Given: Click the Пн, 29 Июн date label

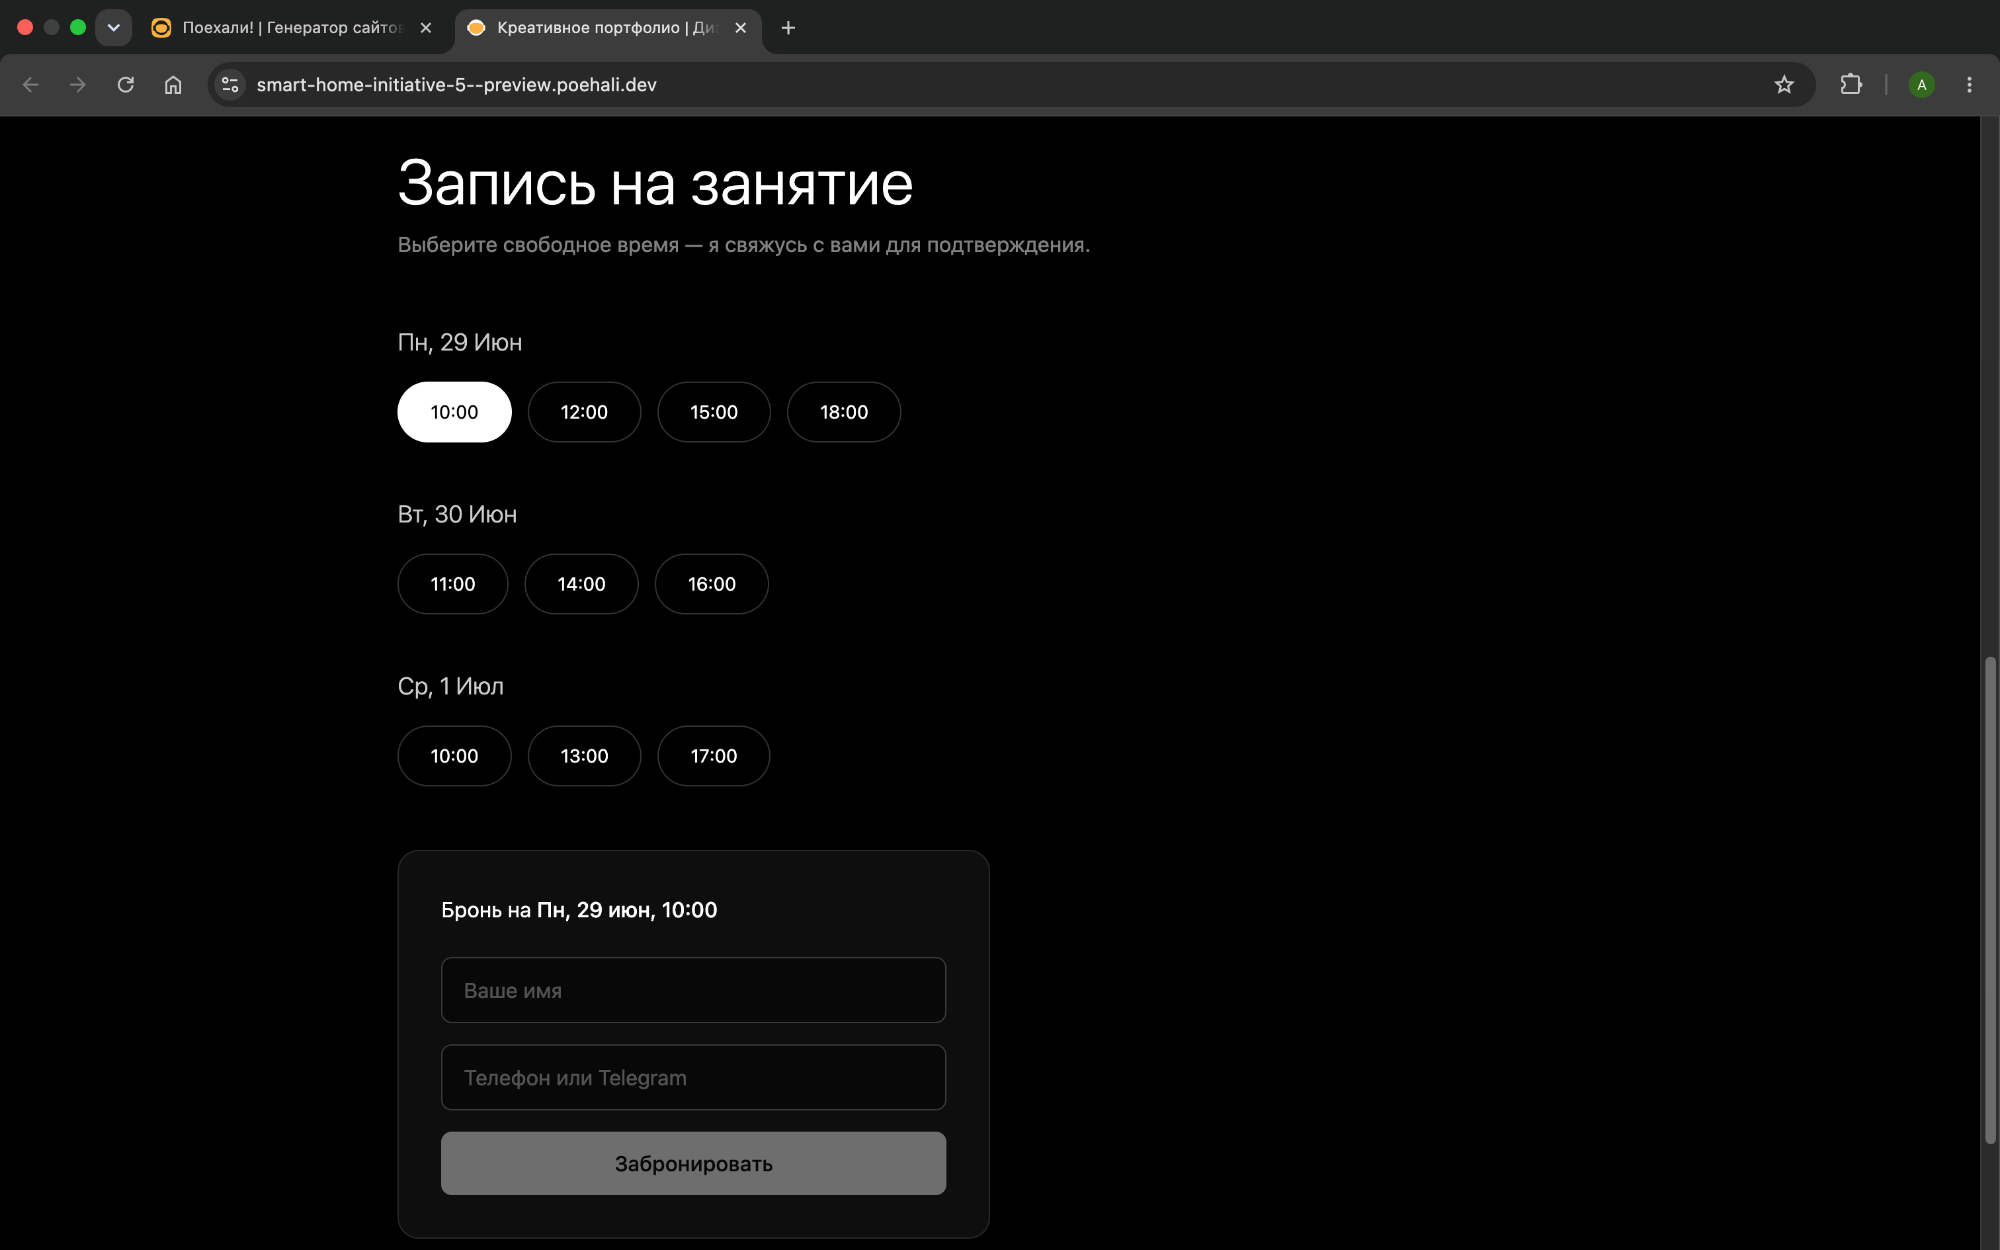Looking at the screenshot, I should coord(460,342).
